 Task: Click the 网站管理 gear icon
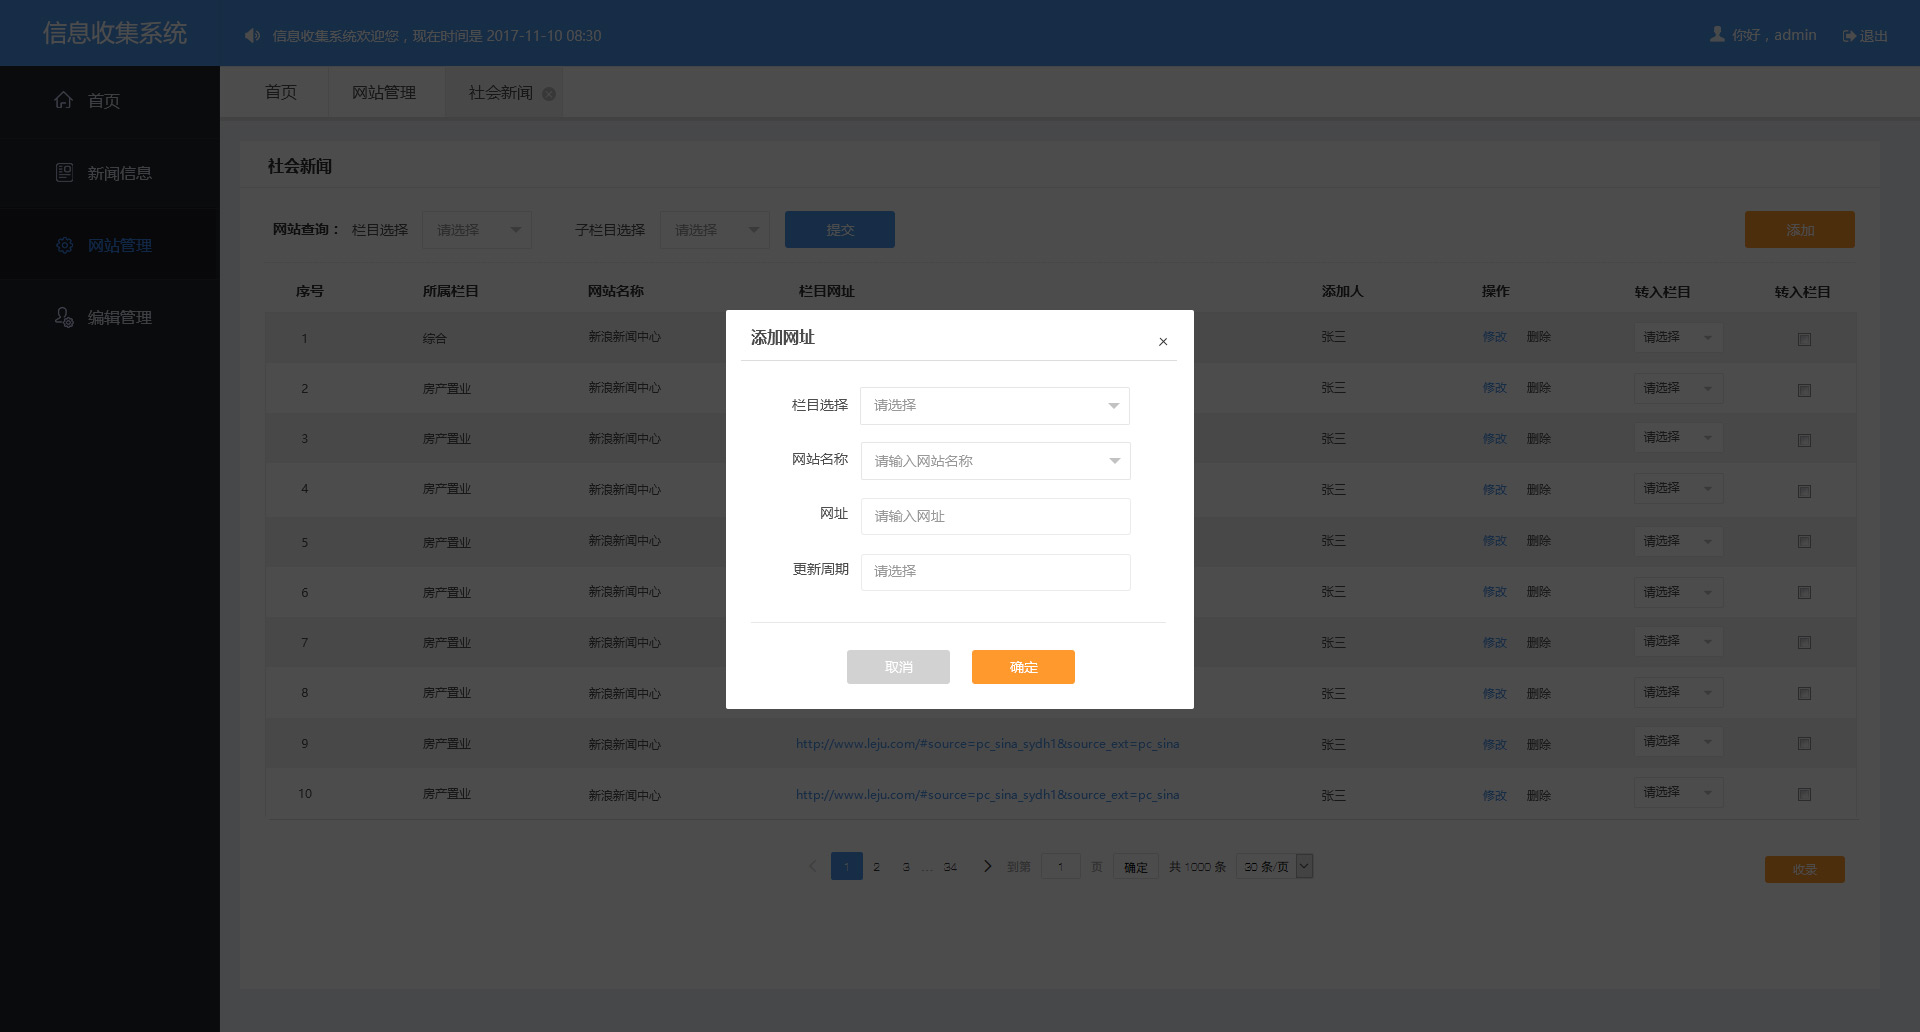tap(64, 245)
